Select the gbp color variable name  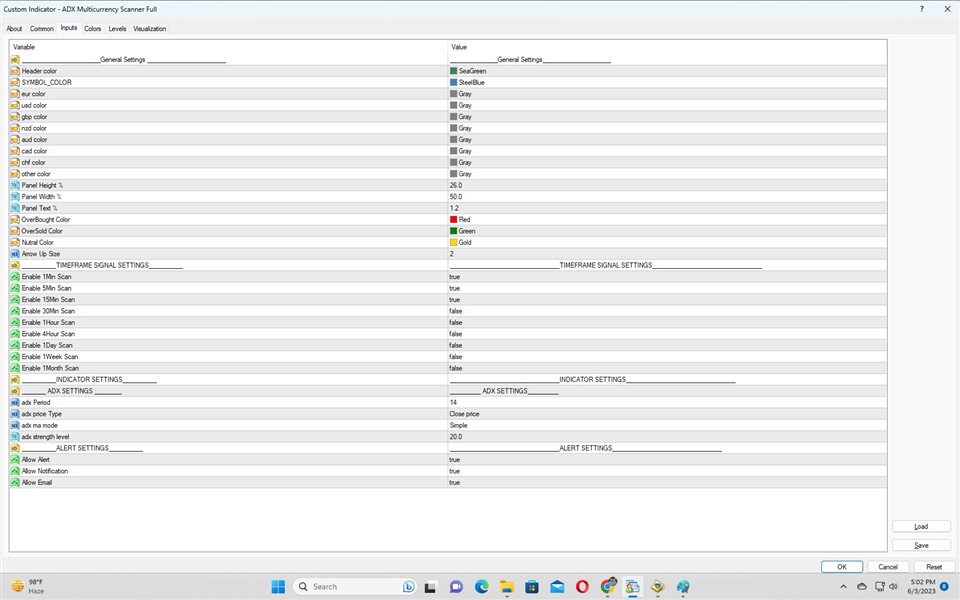pos(34,116)
